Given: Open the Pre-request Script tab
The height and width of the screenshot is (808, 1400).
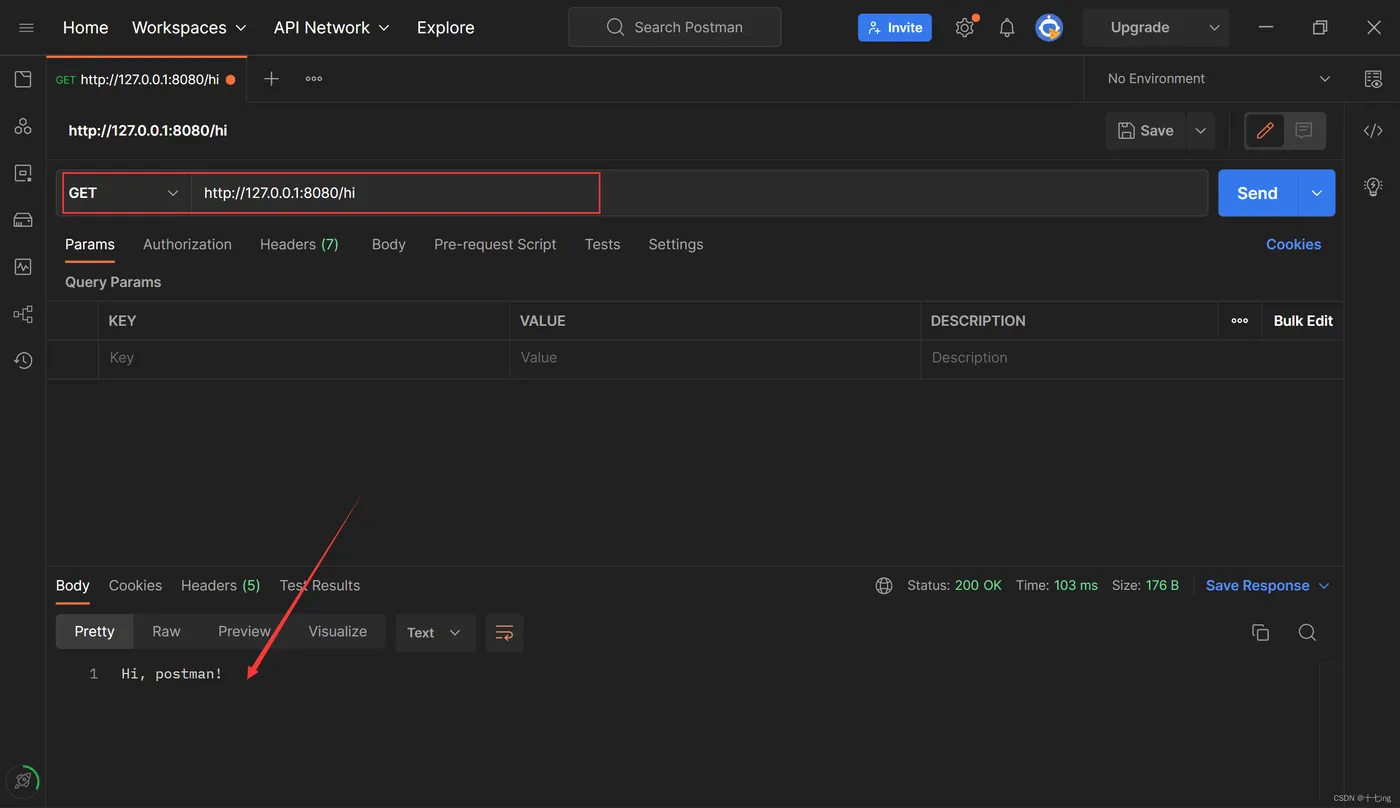Looking at the screenshot, I should [x=495, y=244].
